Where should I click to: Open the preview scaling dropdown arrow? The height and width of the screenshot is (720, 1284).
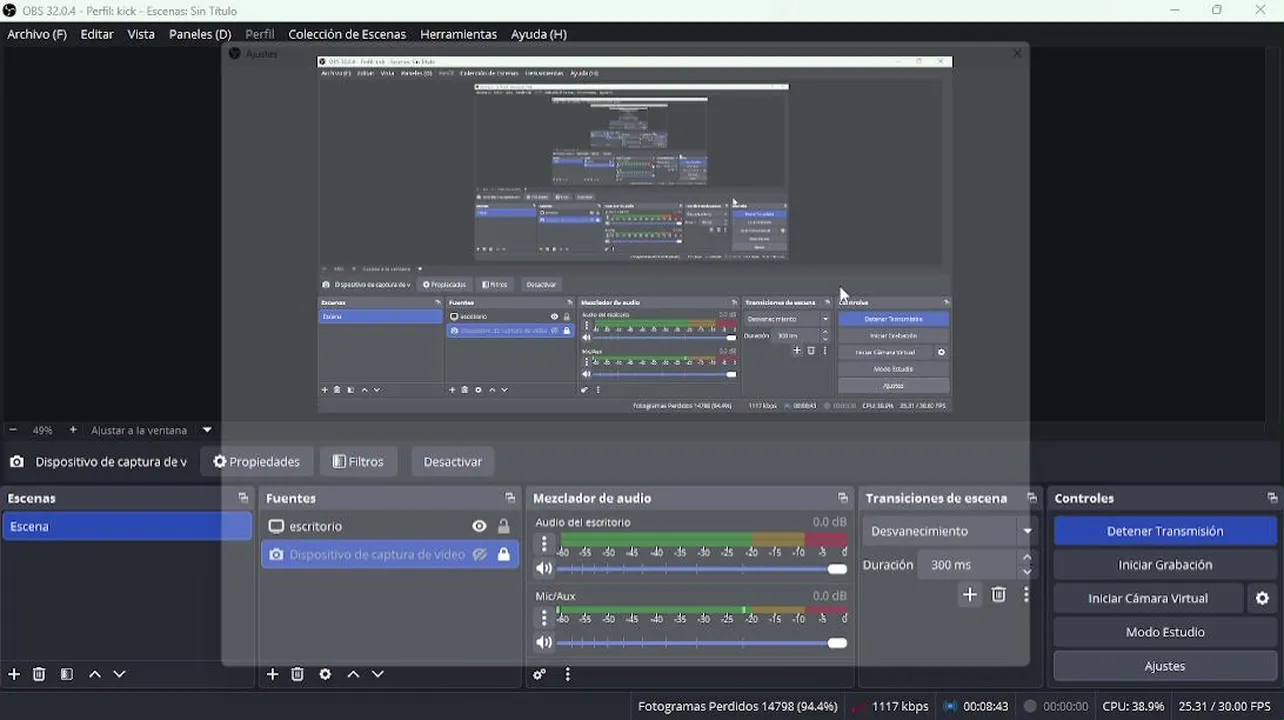tap(207, 430)
